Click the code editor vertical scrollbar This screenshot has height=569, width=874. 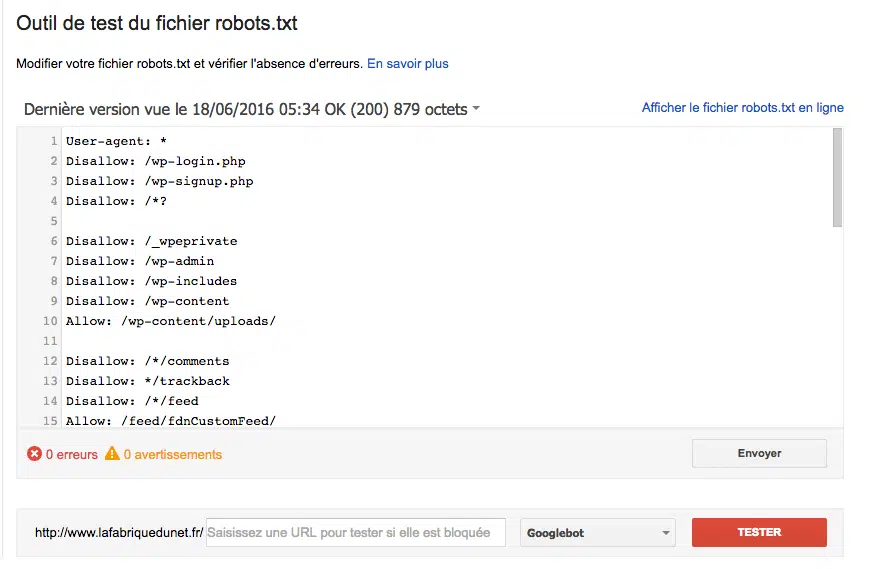(837, 180)
